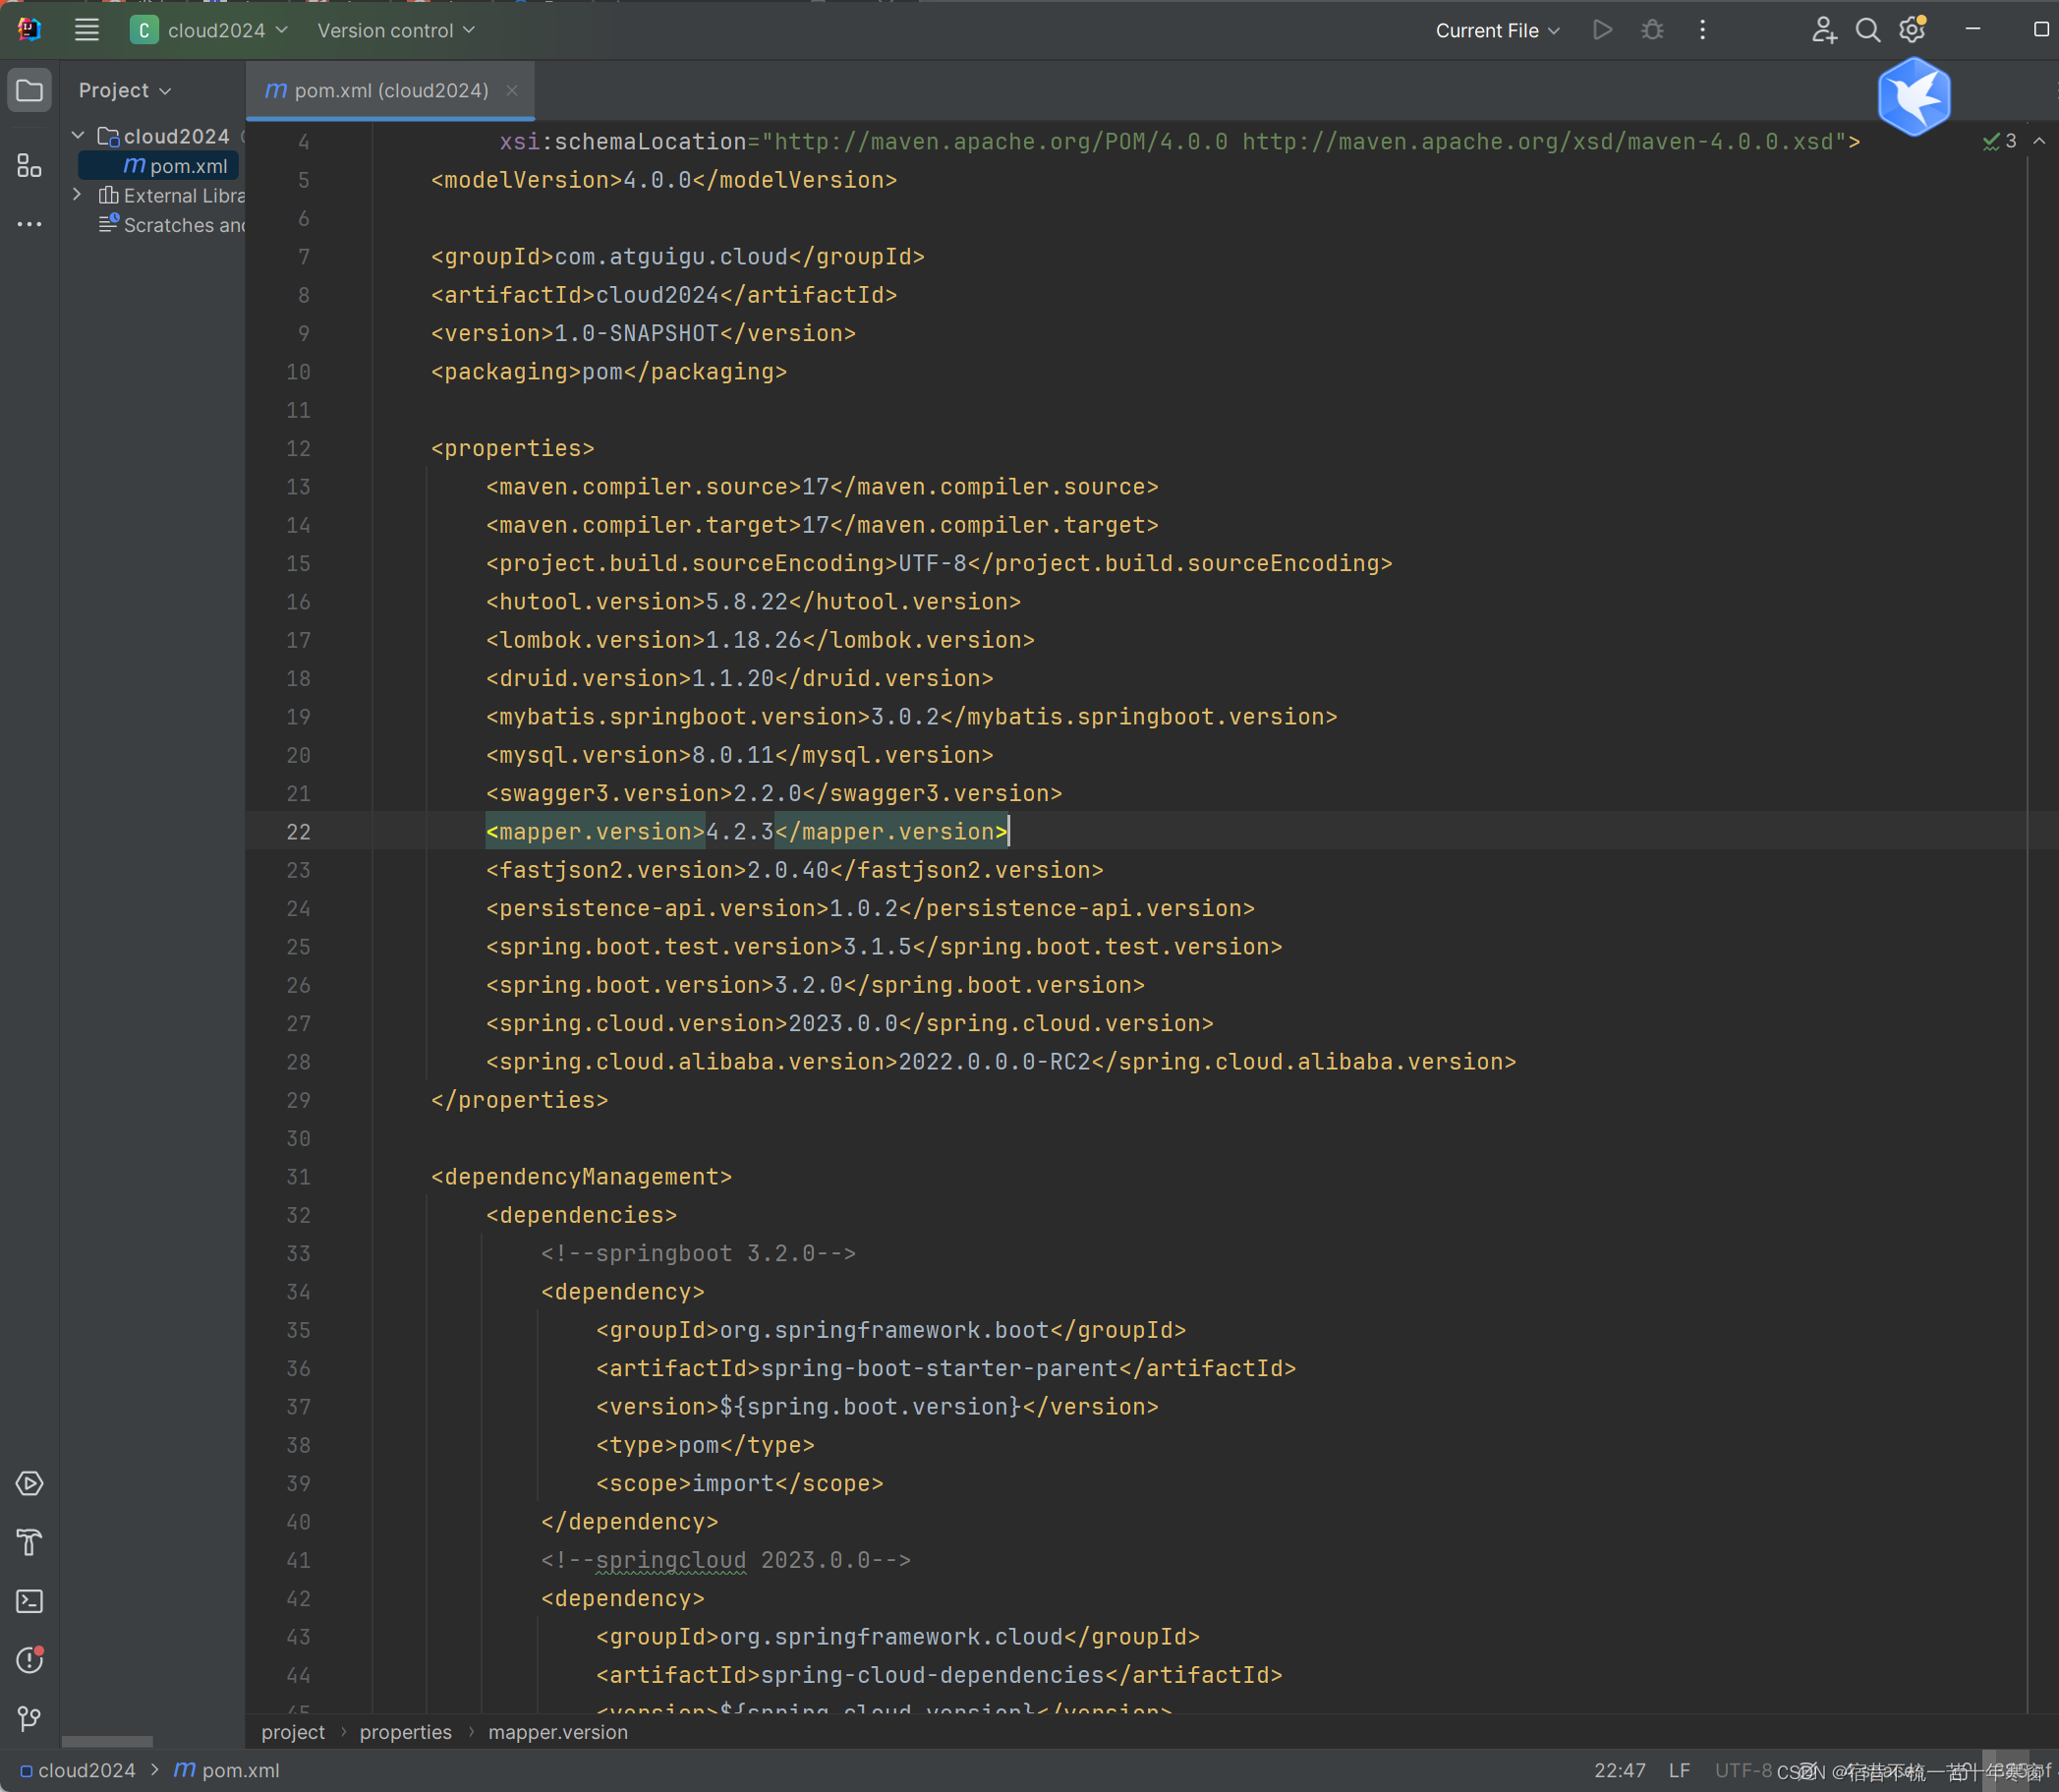Start debugging using the bug icon
The width and height of the screenshot is (2059, 1792).
point(1651,30)
